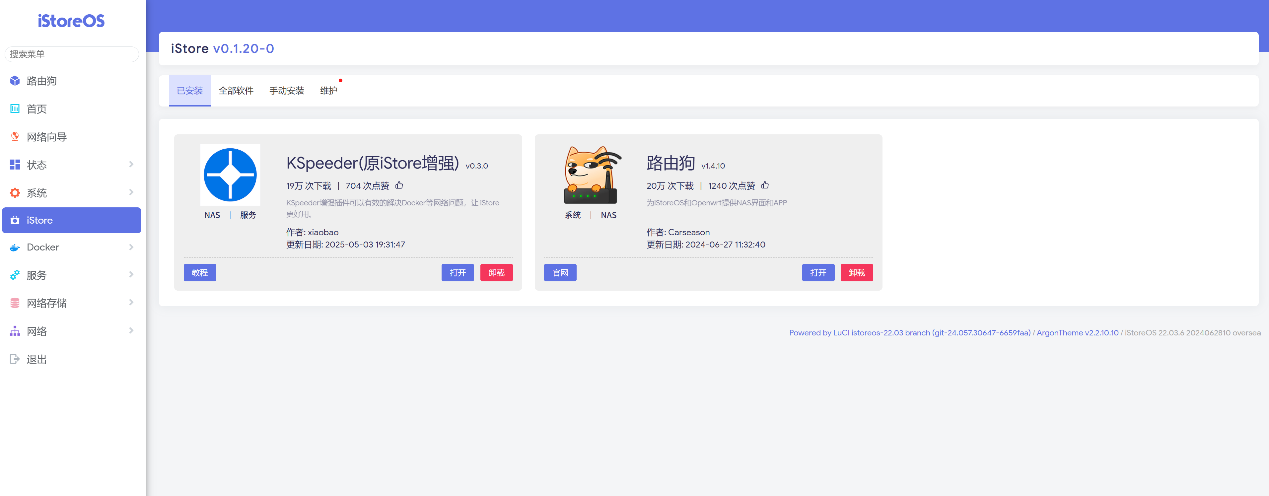This screenshot has height=496, width=1269.
Task: Click the 2024-06-27 11:32:40 update date
Action: coord(725,244)
